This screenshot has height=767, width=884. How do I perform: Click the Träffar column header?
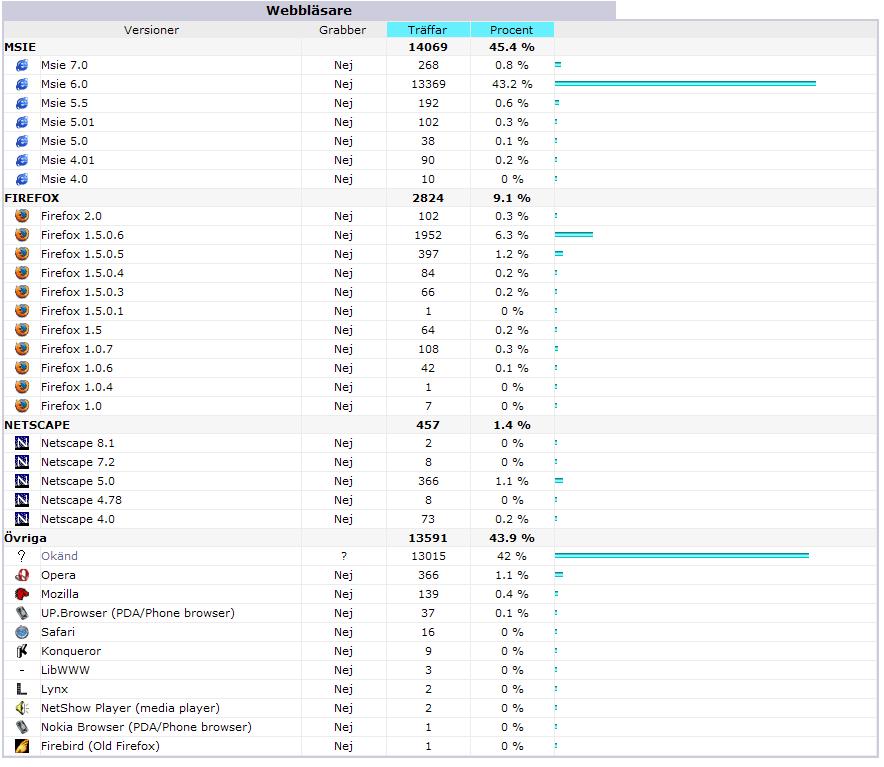coord(428,30)
